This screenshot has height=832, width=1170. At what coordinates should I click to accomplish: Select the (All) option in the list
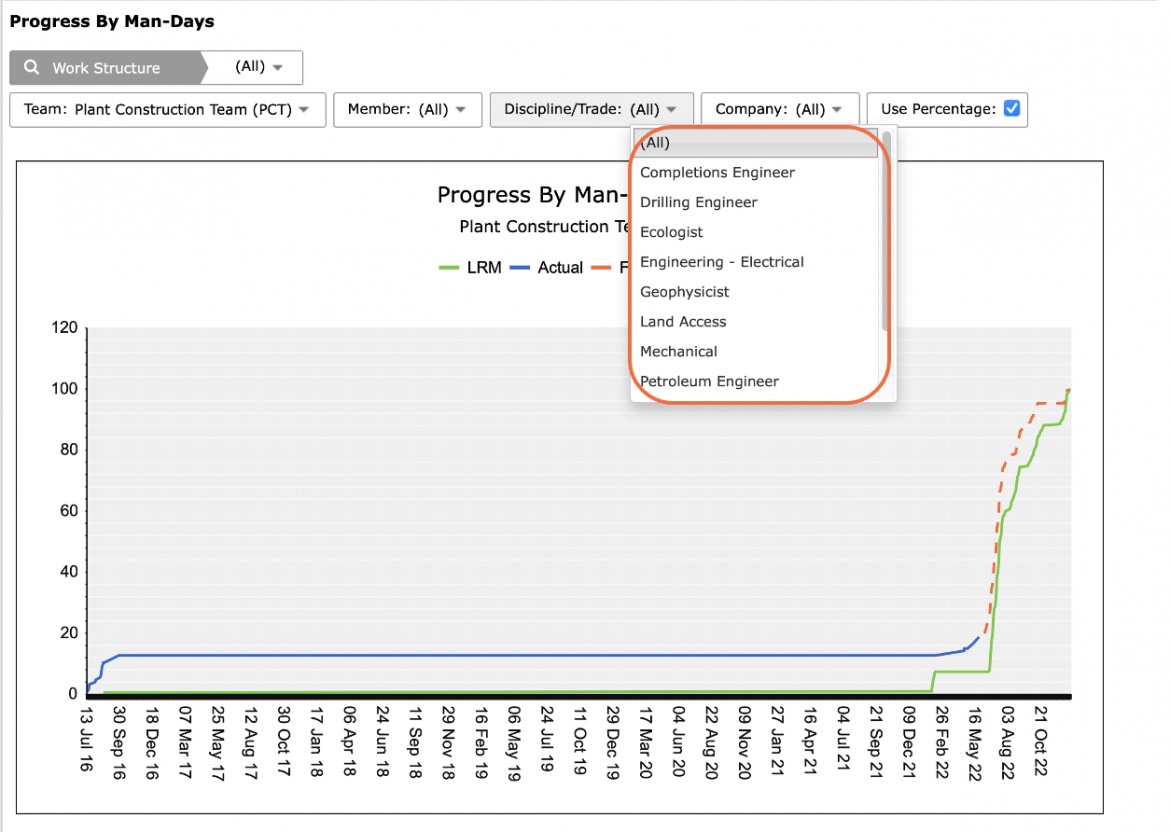[755, 143]
